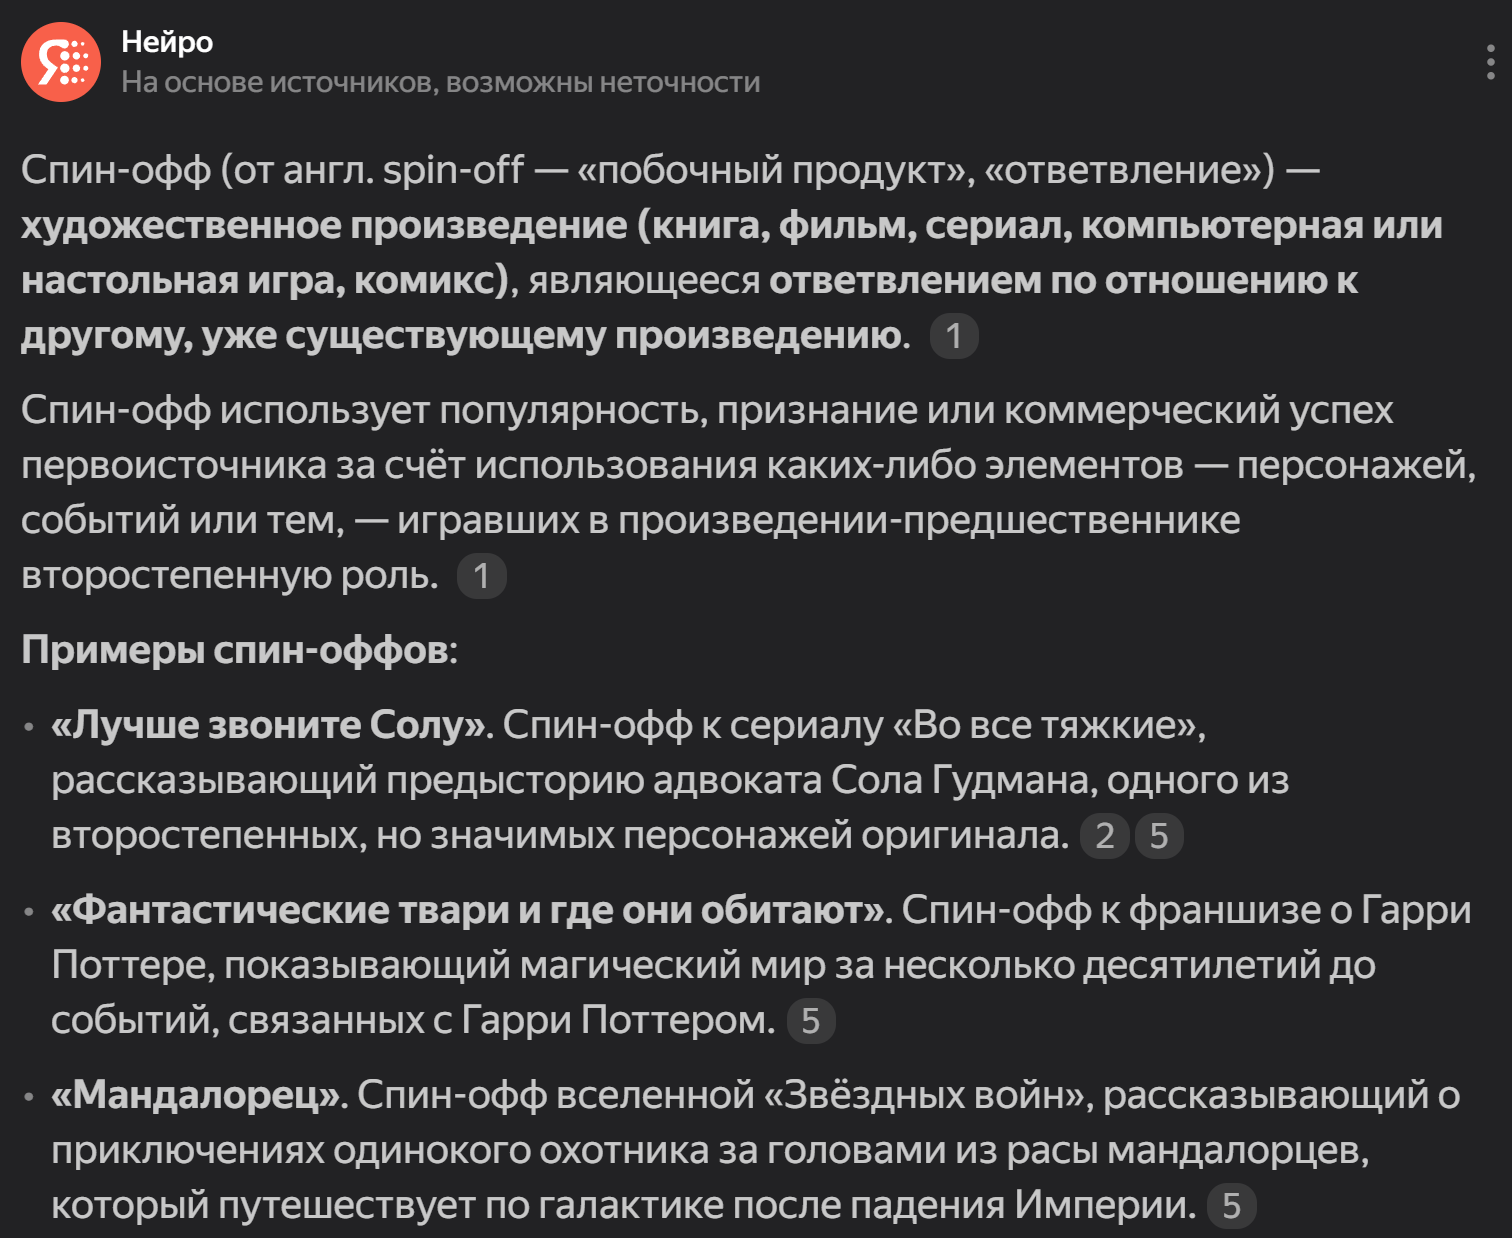Click the bold phrase 'художественное произведение'
Screen dimensions: 1512x1238
point(323,225)
